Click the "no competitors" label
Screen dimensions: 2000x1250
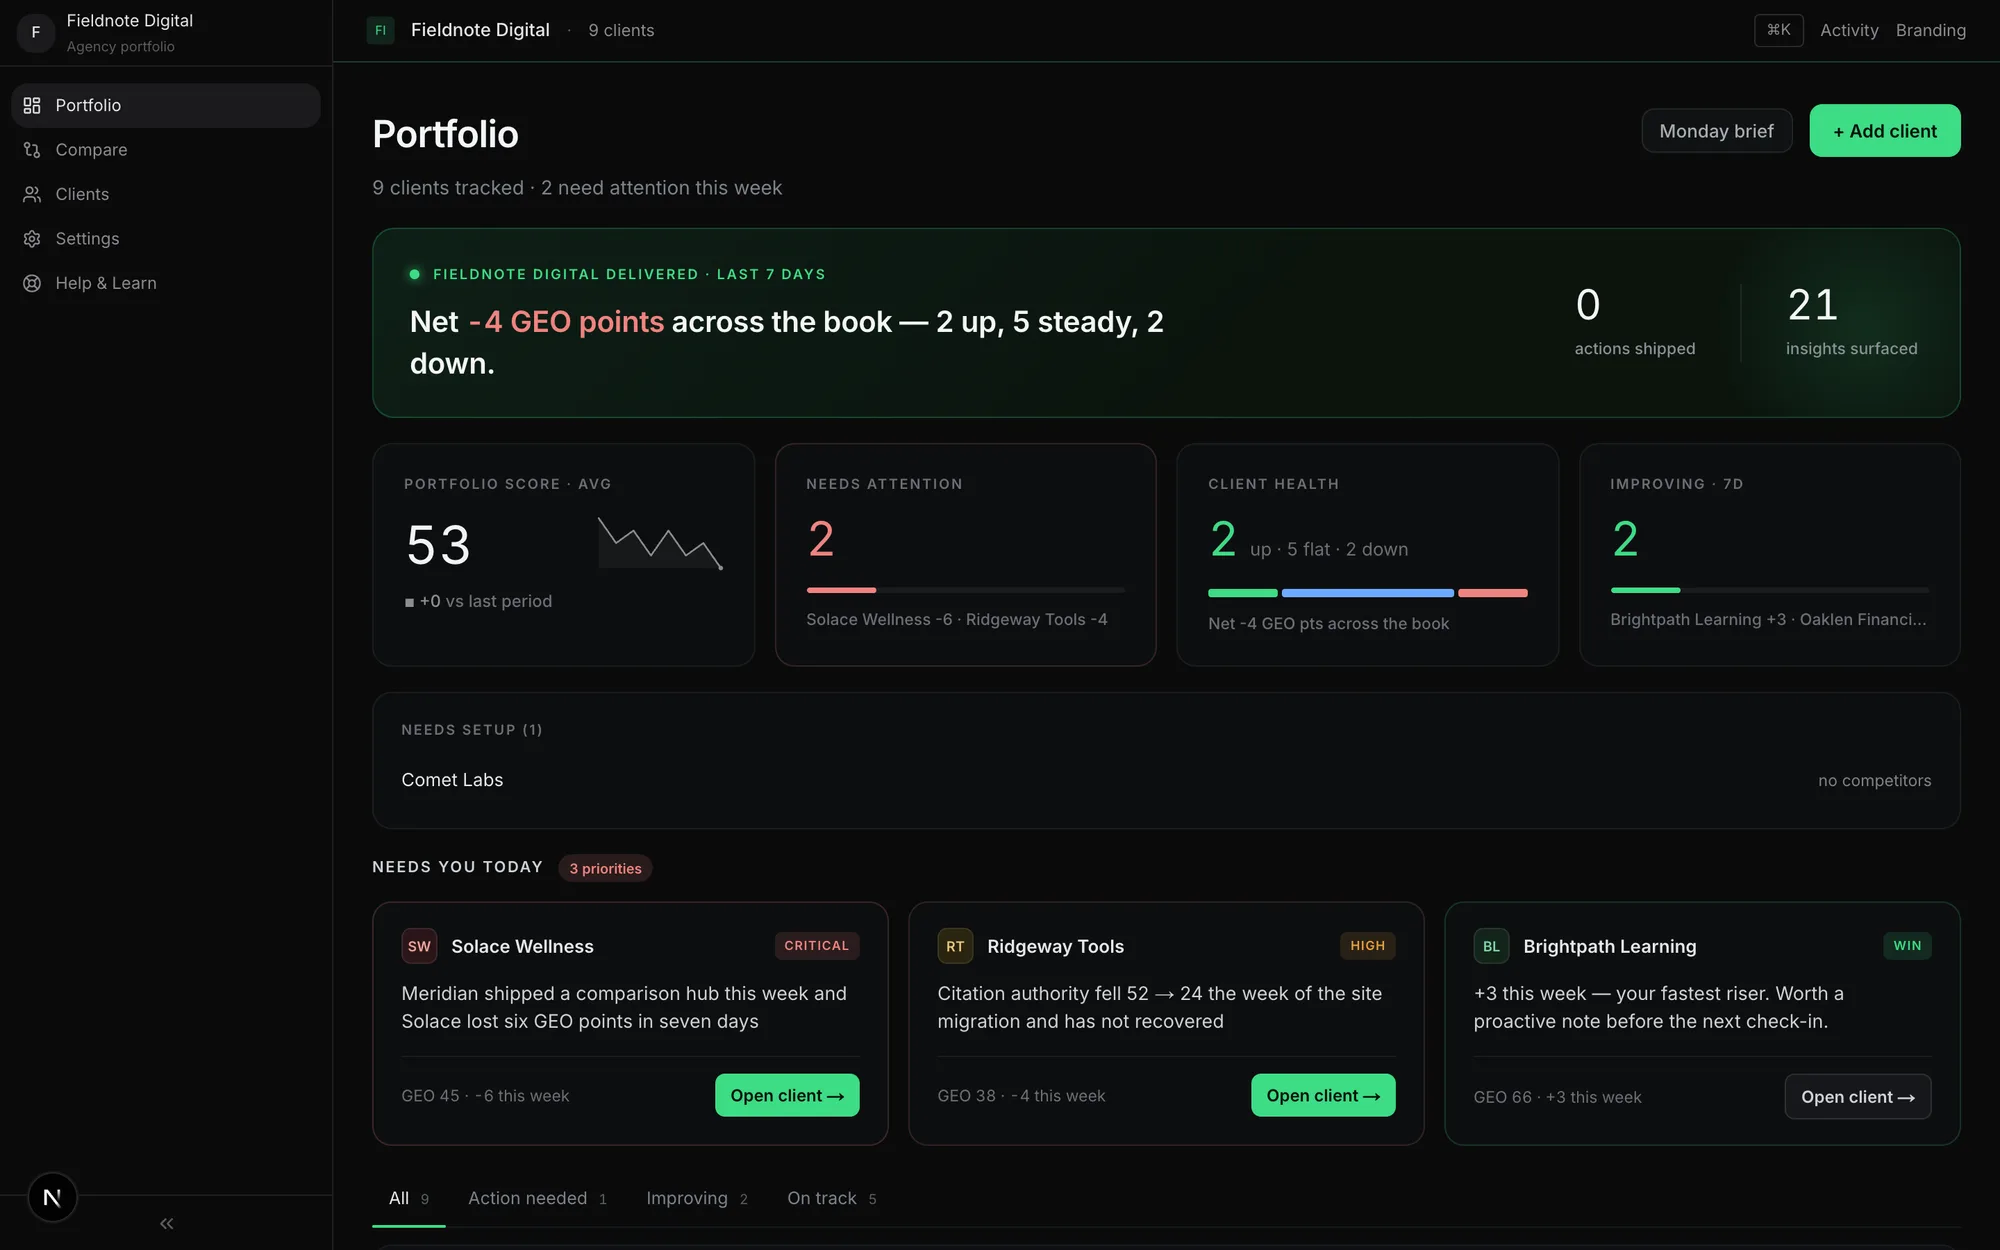(1874, 781)
